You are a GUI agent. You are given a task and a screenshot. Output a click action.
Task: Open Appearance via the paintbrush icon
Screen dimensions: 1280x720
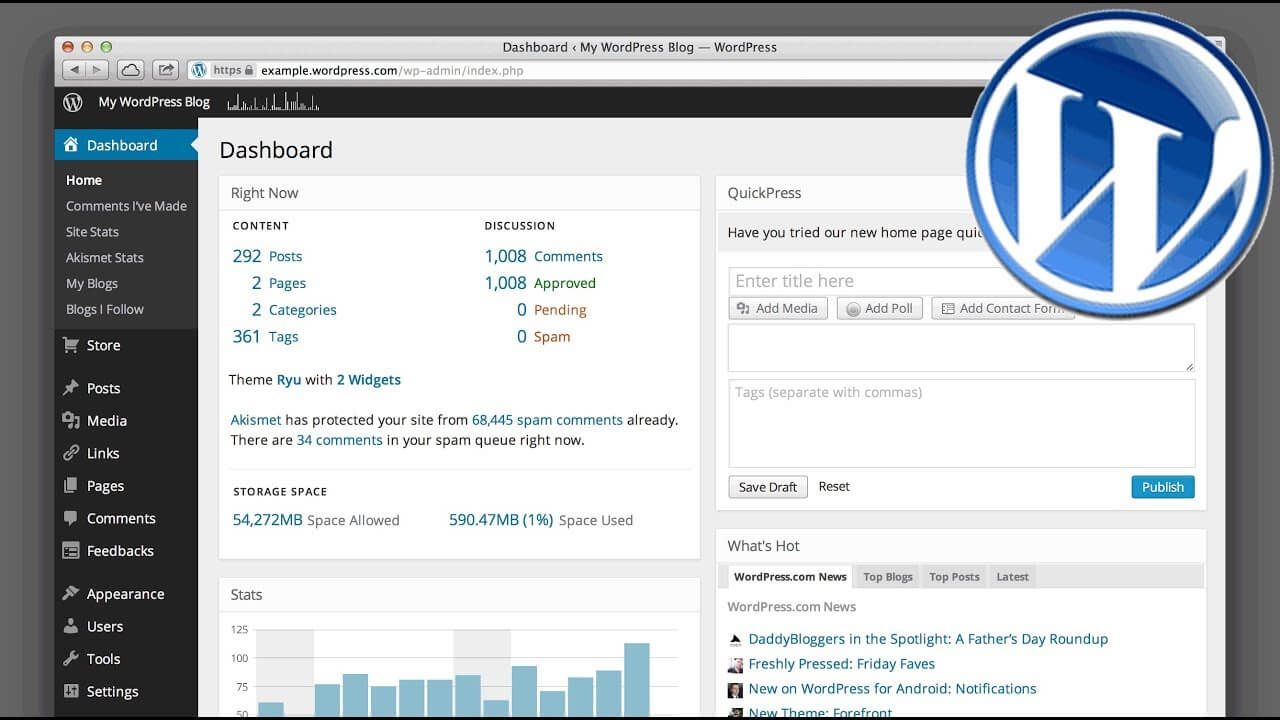click(71, 593)
